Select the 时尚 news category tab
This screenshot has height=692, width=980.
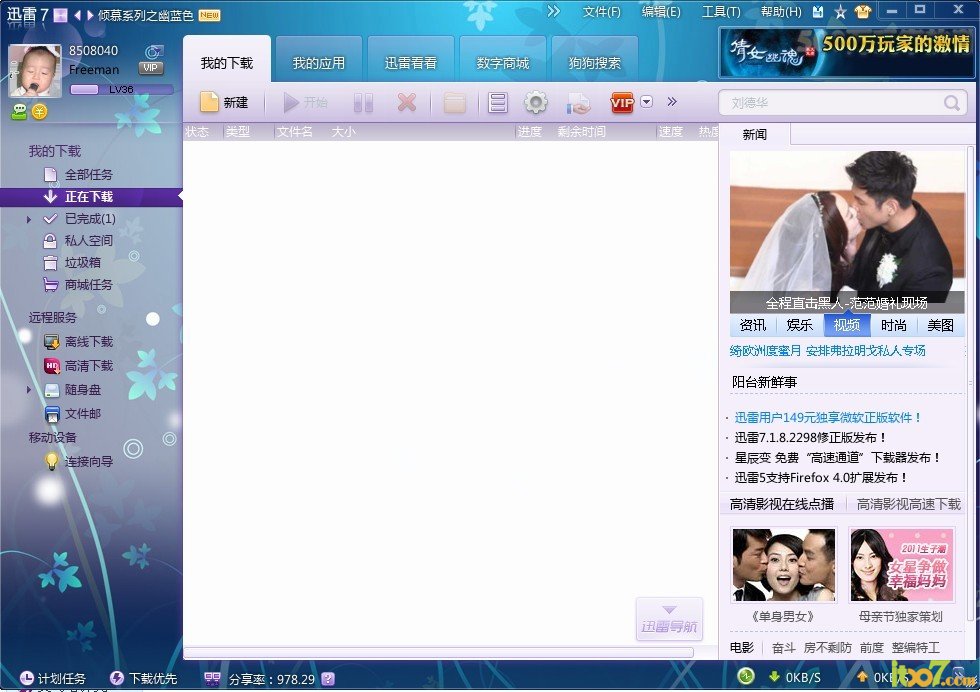894,325
